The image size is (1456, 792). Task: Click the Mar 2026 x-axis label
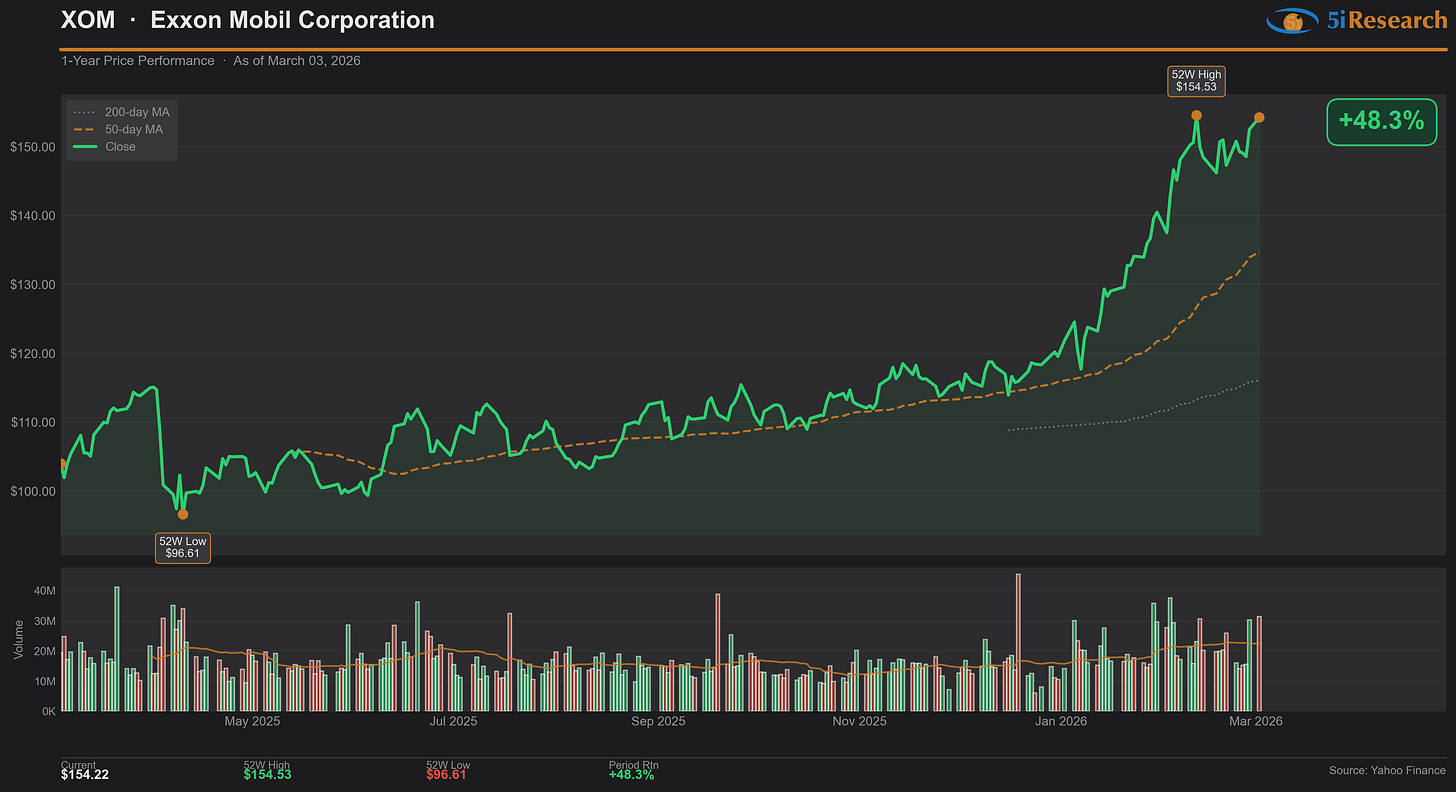click(x=1255, y=721)
